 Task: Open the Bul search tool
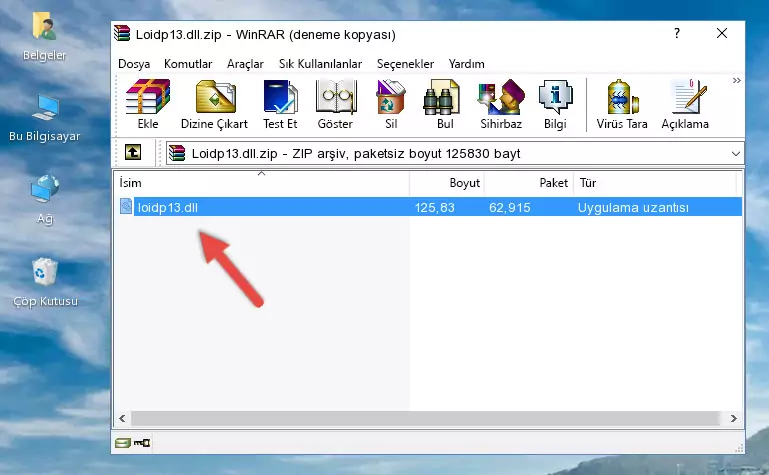pos(445,104)
